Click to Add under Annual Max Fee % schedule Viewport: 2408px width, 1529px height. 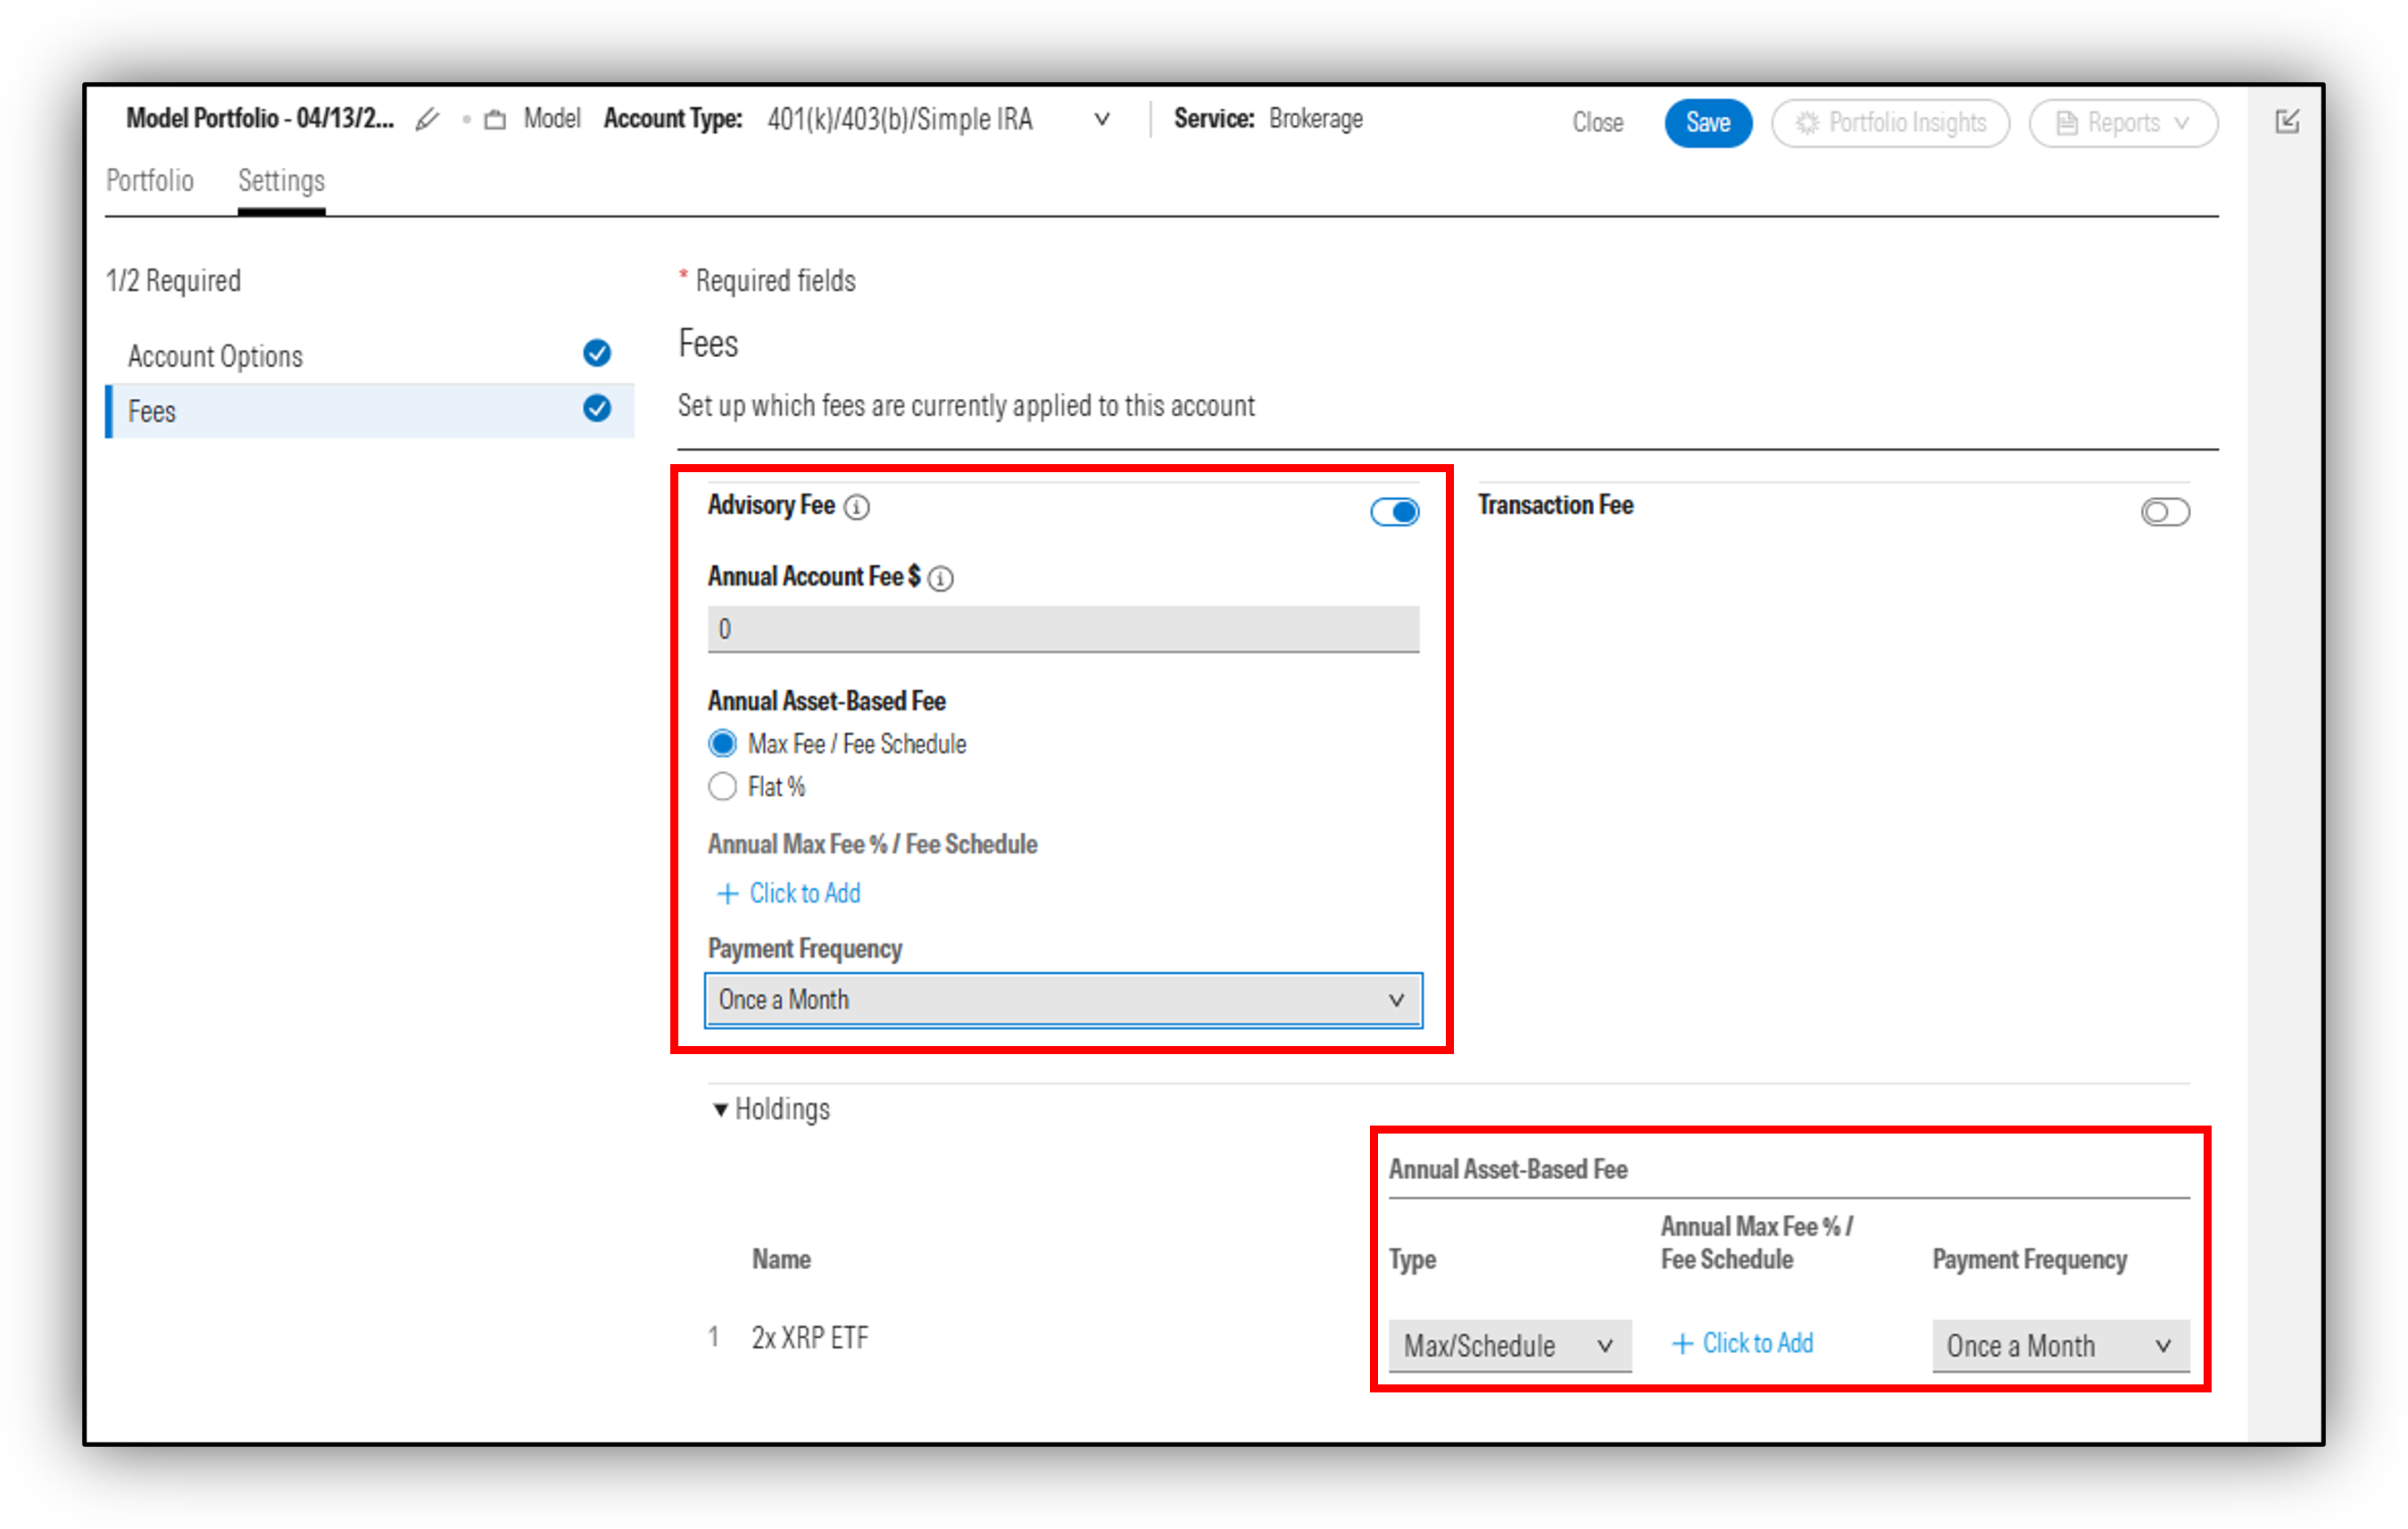[789, 893]
